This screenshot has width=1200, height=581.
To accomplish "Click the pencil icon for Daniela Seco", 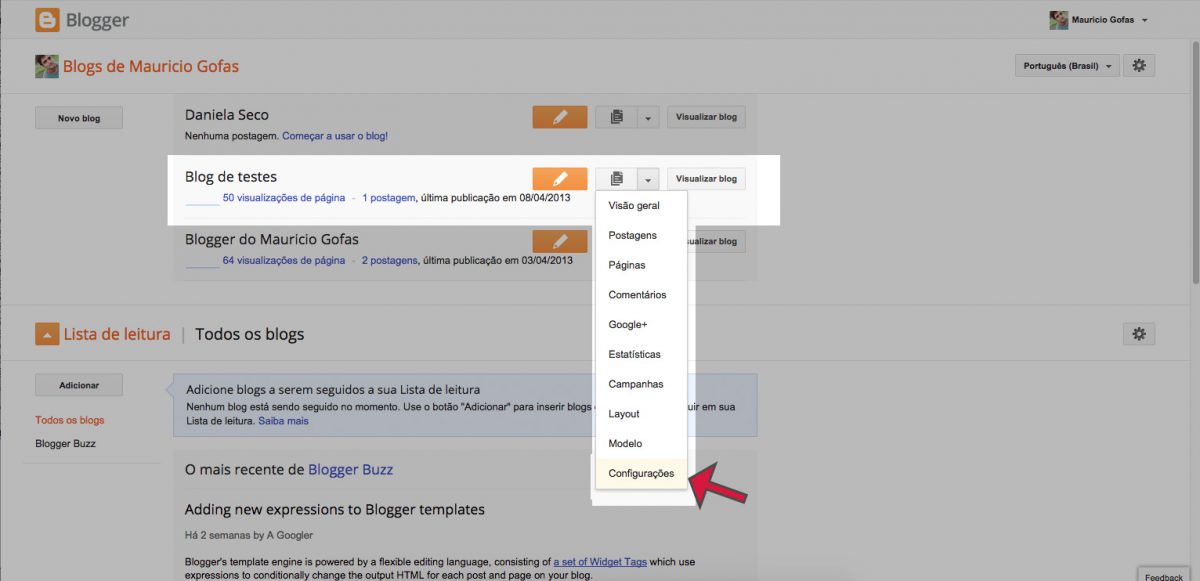I will point(560,117).
